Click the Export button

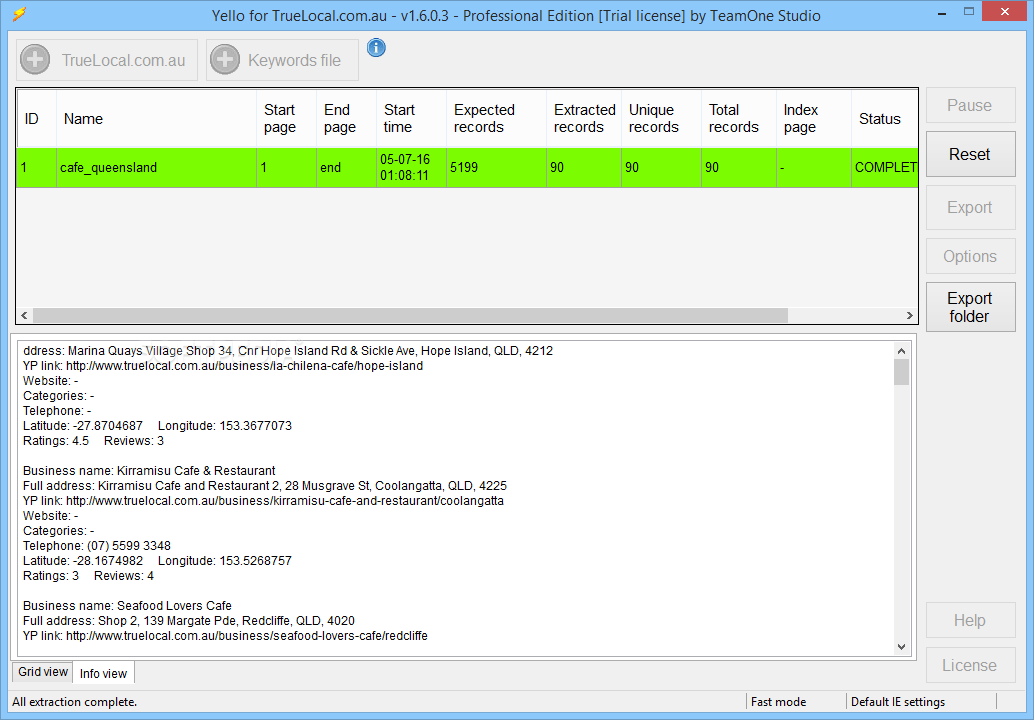coord(970,207)
